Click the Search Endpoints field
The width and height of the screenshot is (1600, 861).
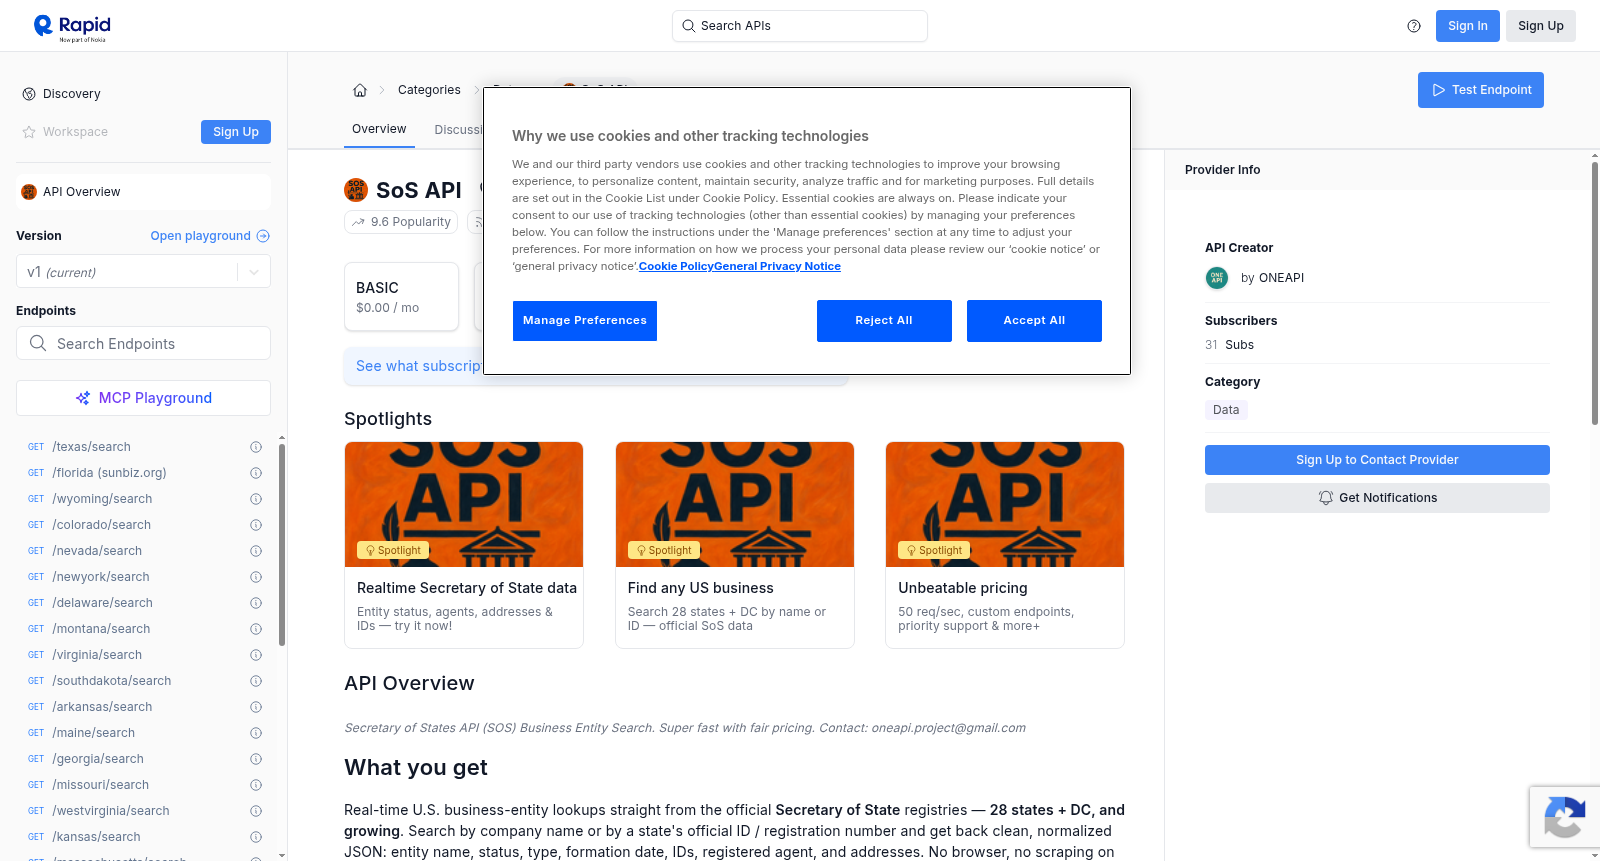tap(143, 343)
